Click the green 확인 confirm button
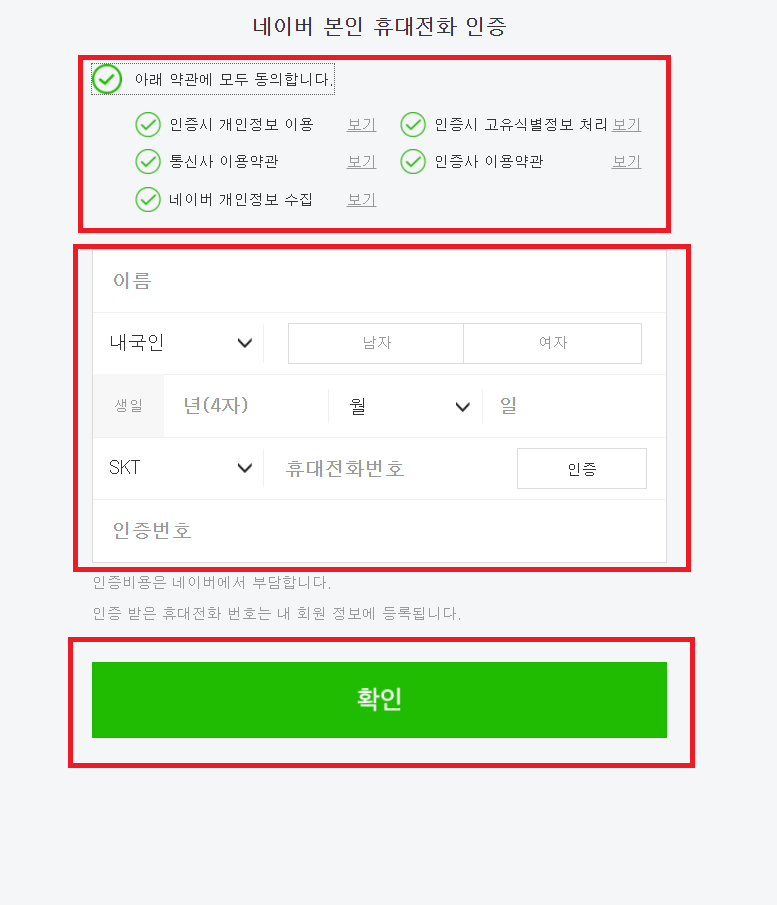Image resolution: width=777 pixels, height=905 pixels. [x=379, y=700]
